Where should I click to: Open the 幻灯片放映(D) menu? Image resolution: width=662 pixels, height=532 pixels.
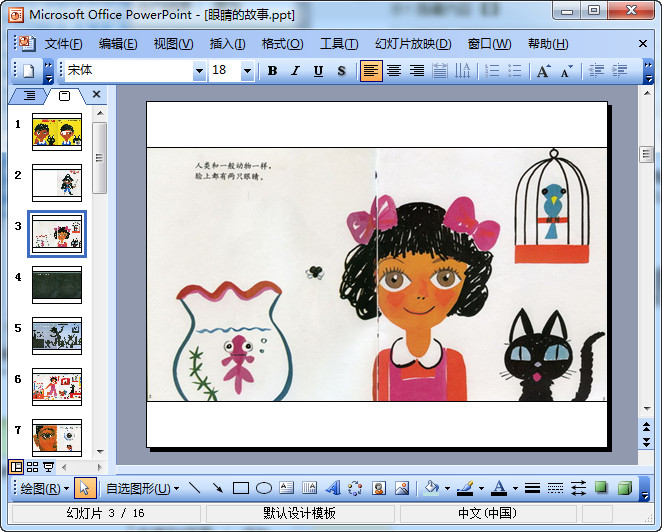413,44
